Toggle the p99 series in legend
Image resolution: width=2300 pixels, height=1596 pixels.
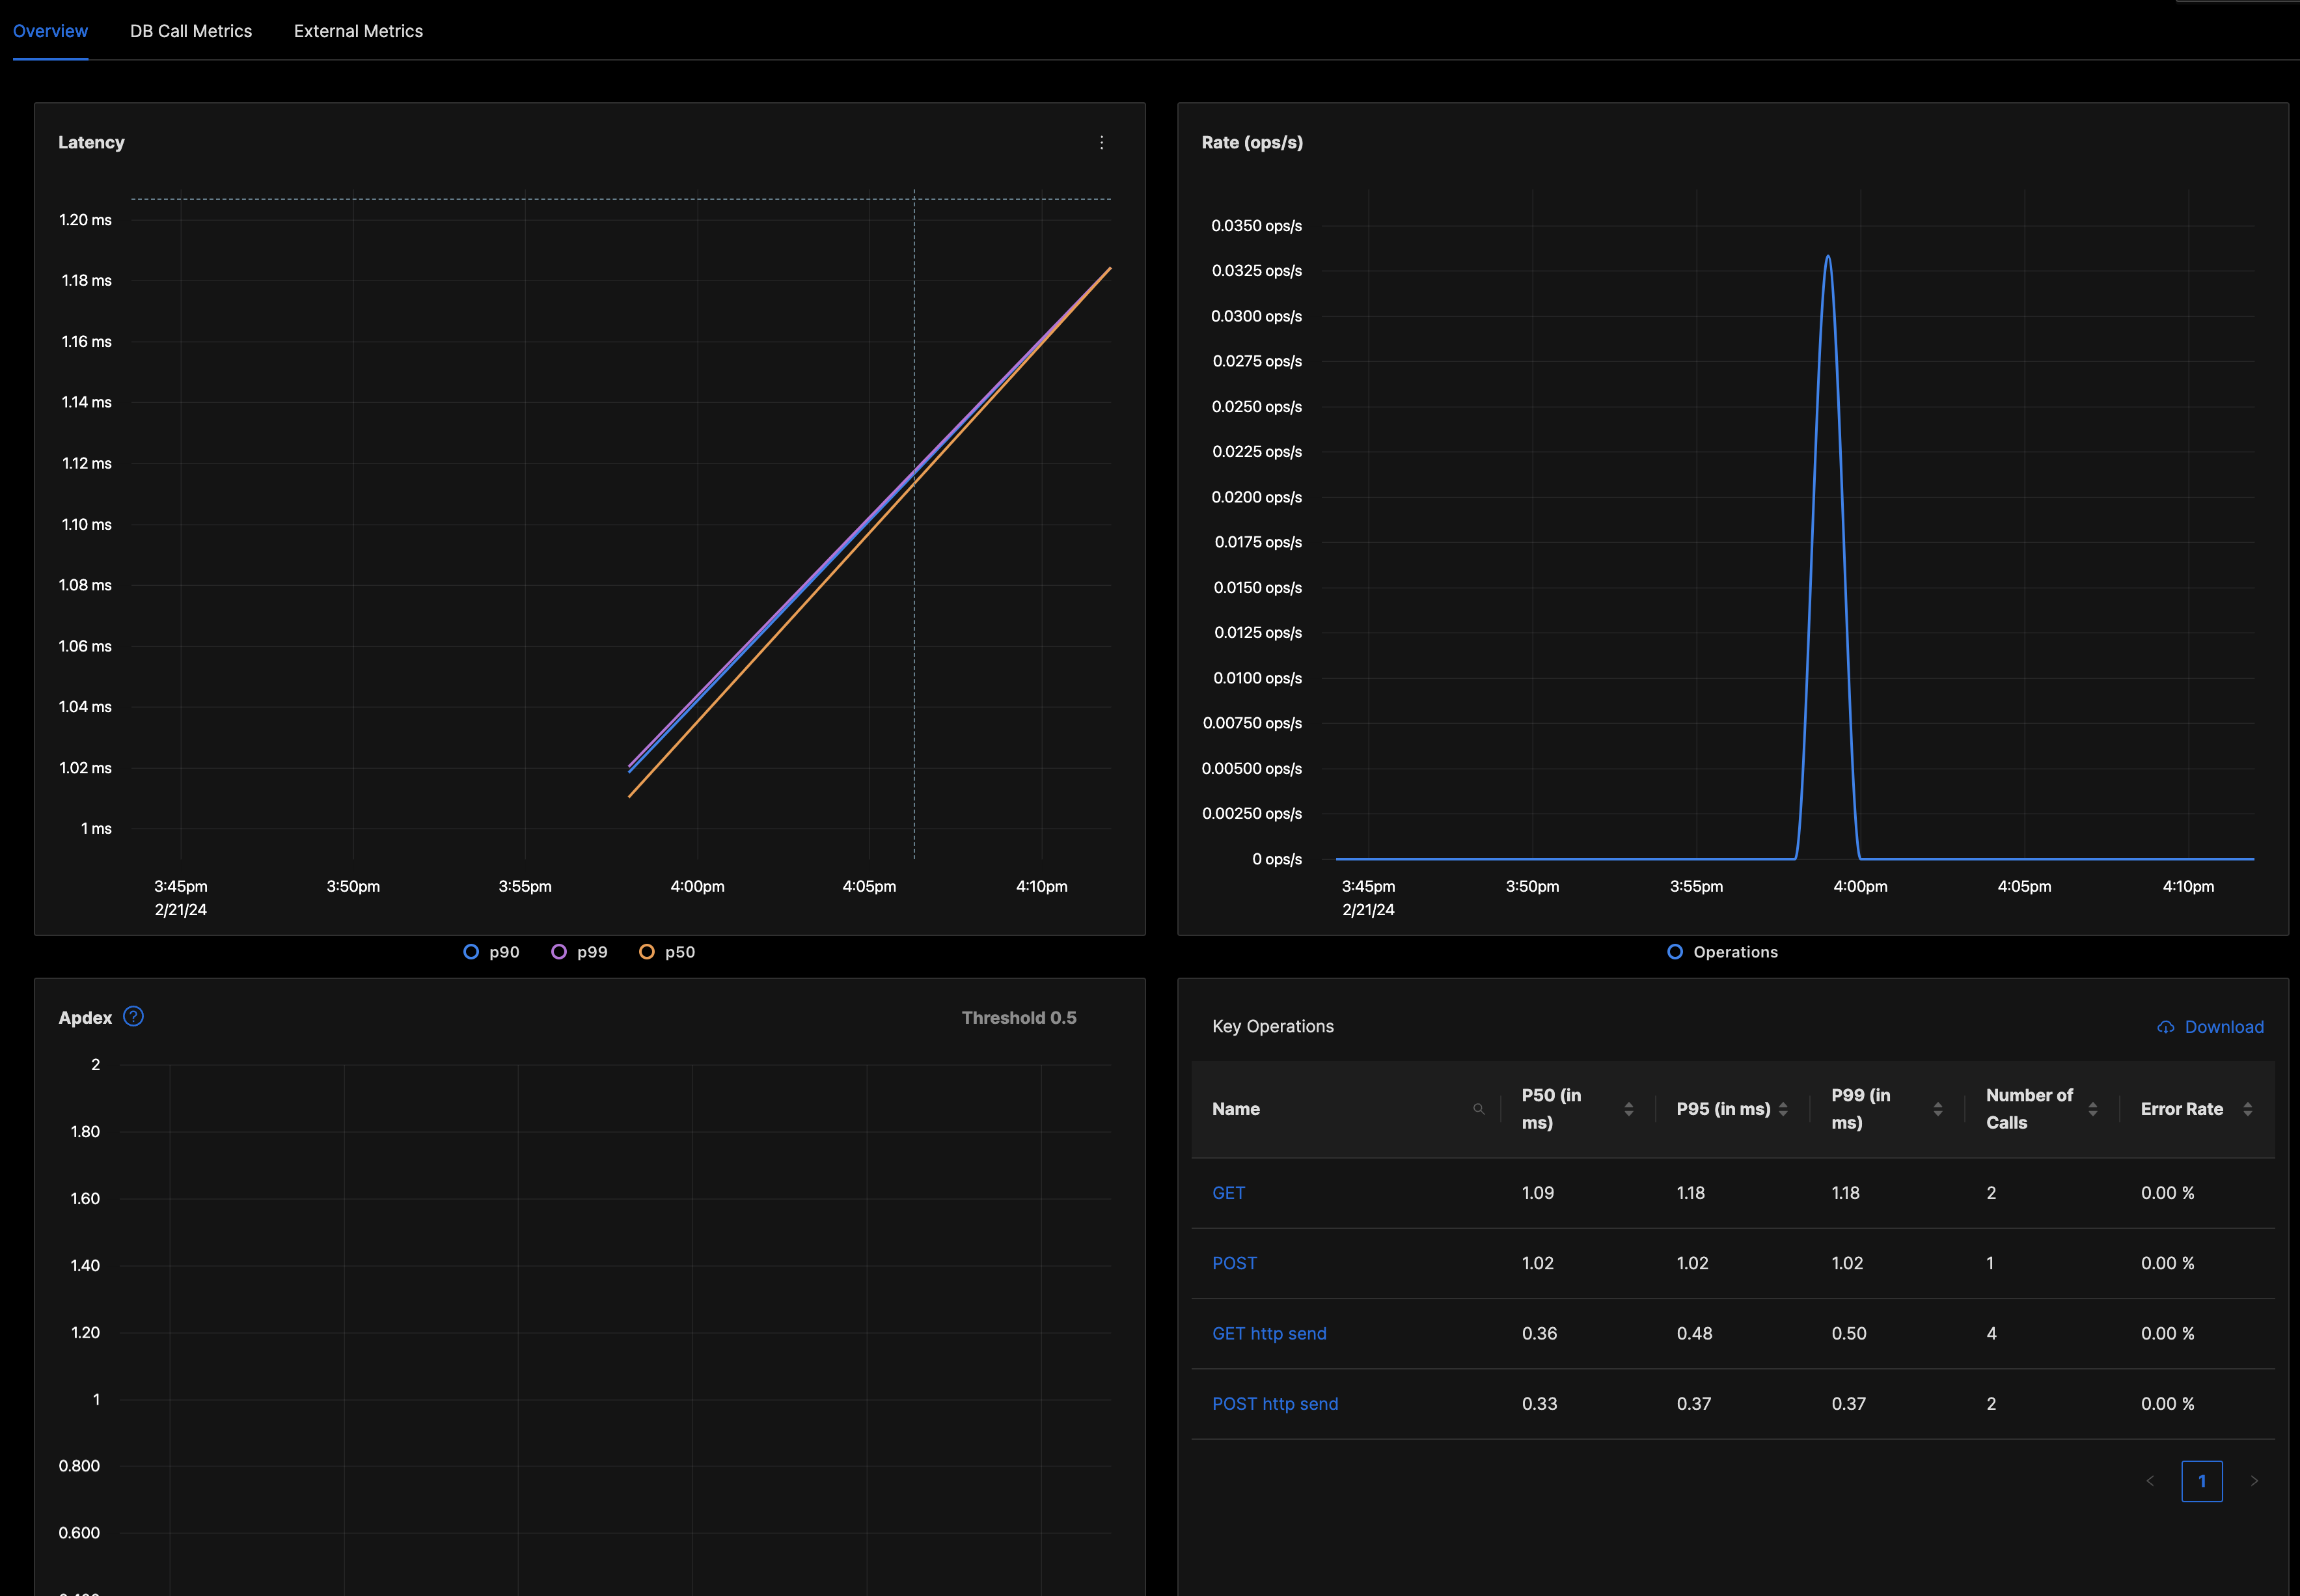point(579,952)
